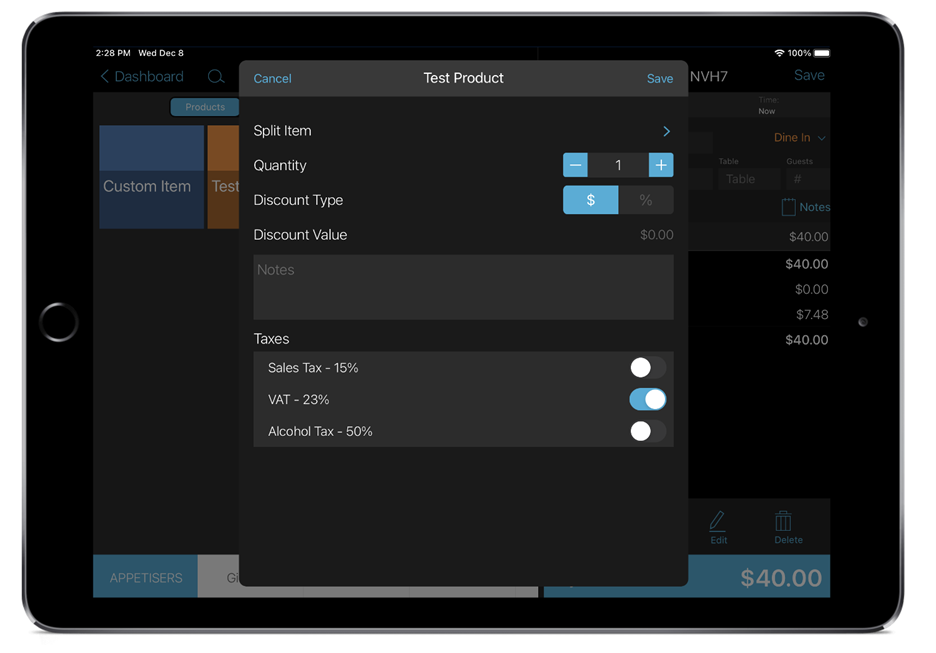Decrease quantity with the minus button

tap(575, 165)
